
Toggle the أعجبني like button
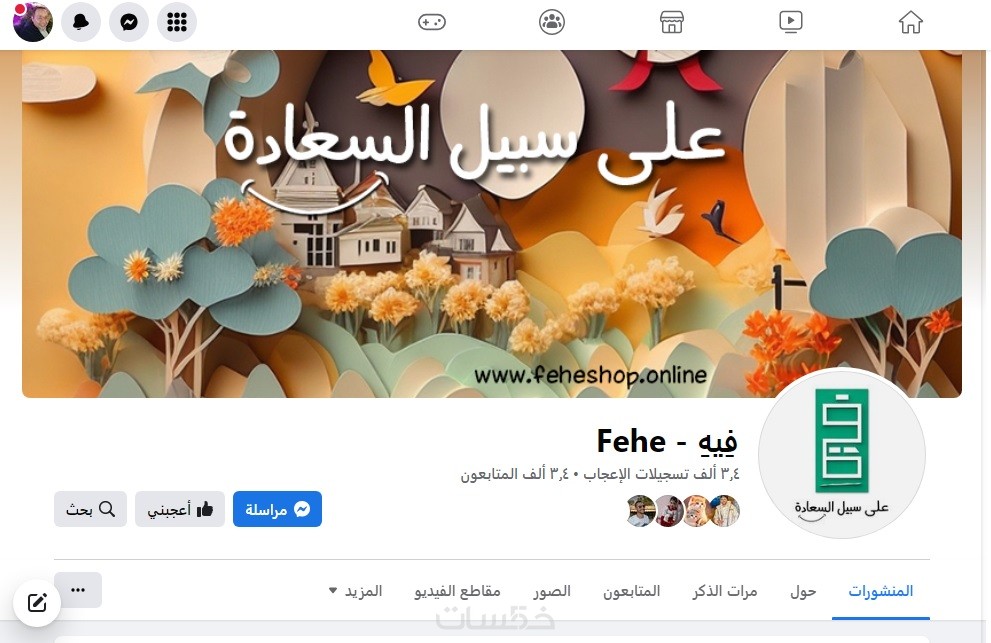pos(179,509)
